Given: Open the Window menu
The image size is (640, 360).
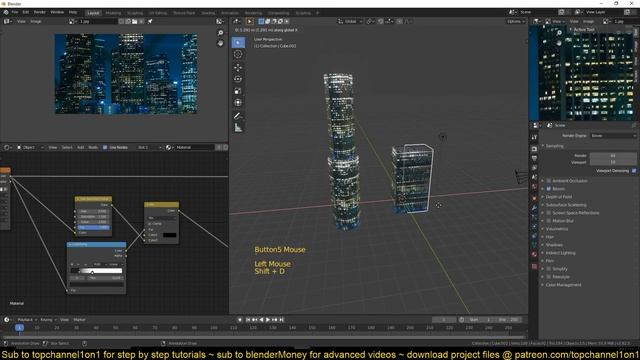Looking at the screenshot, I should pos(57,12).
